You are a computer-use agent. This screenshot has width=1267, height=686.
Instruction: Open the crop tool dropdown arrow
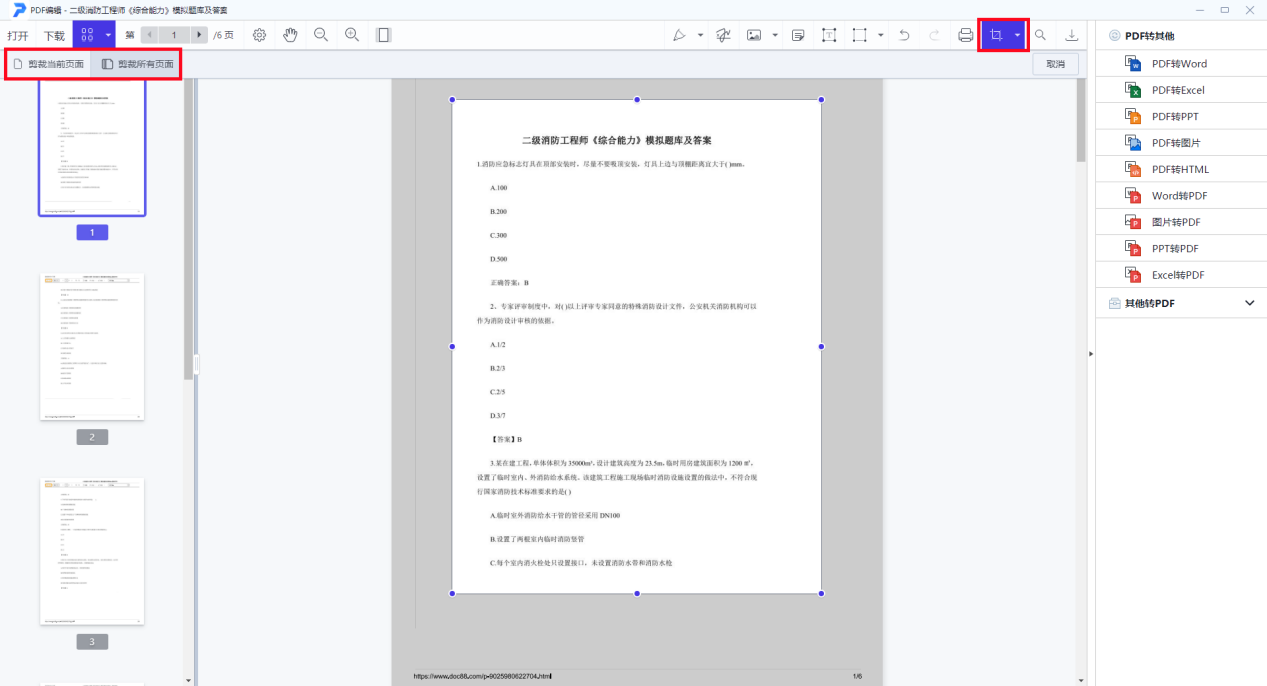coord(1017,35)
